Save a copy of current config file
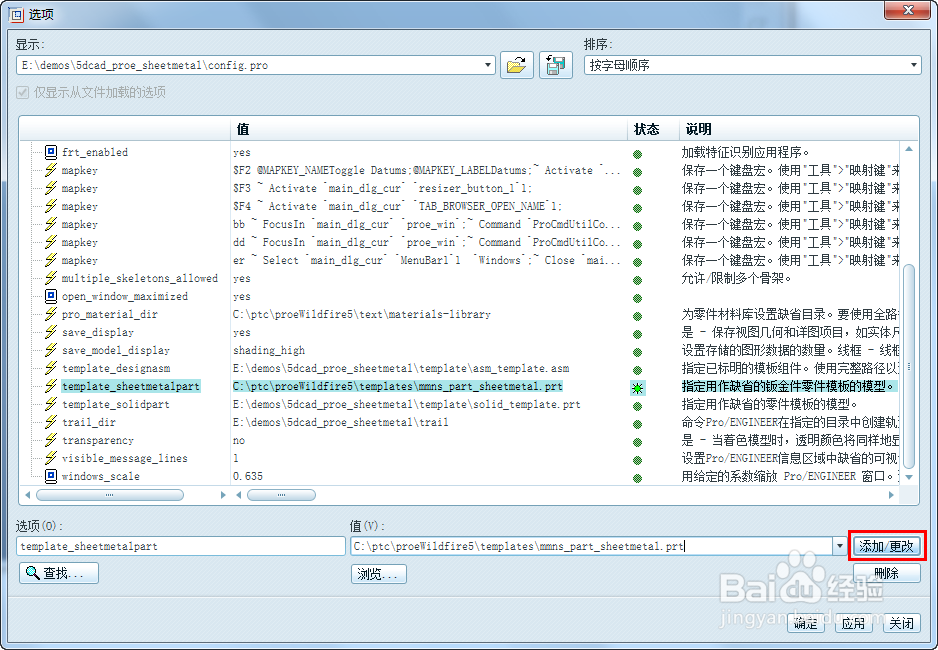This screenshot has width=938, height=650. pyautogui.click(x=556, y=65)
